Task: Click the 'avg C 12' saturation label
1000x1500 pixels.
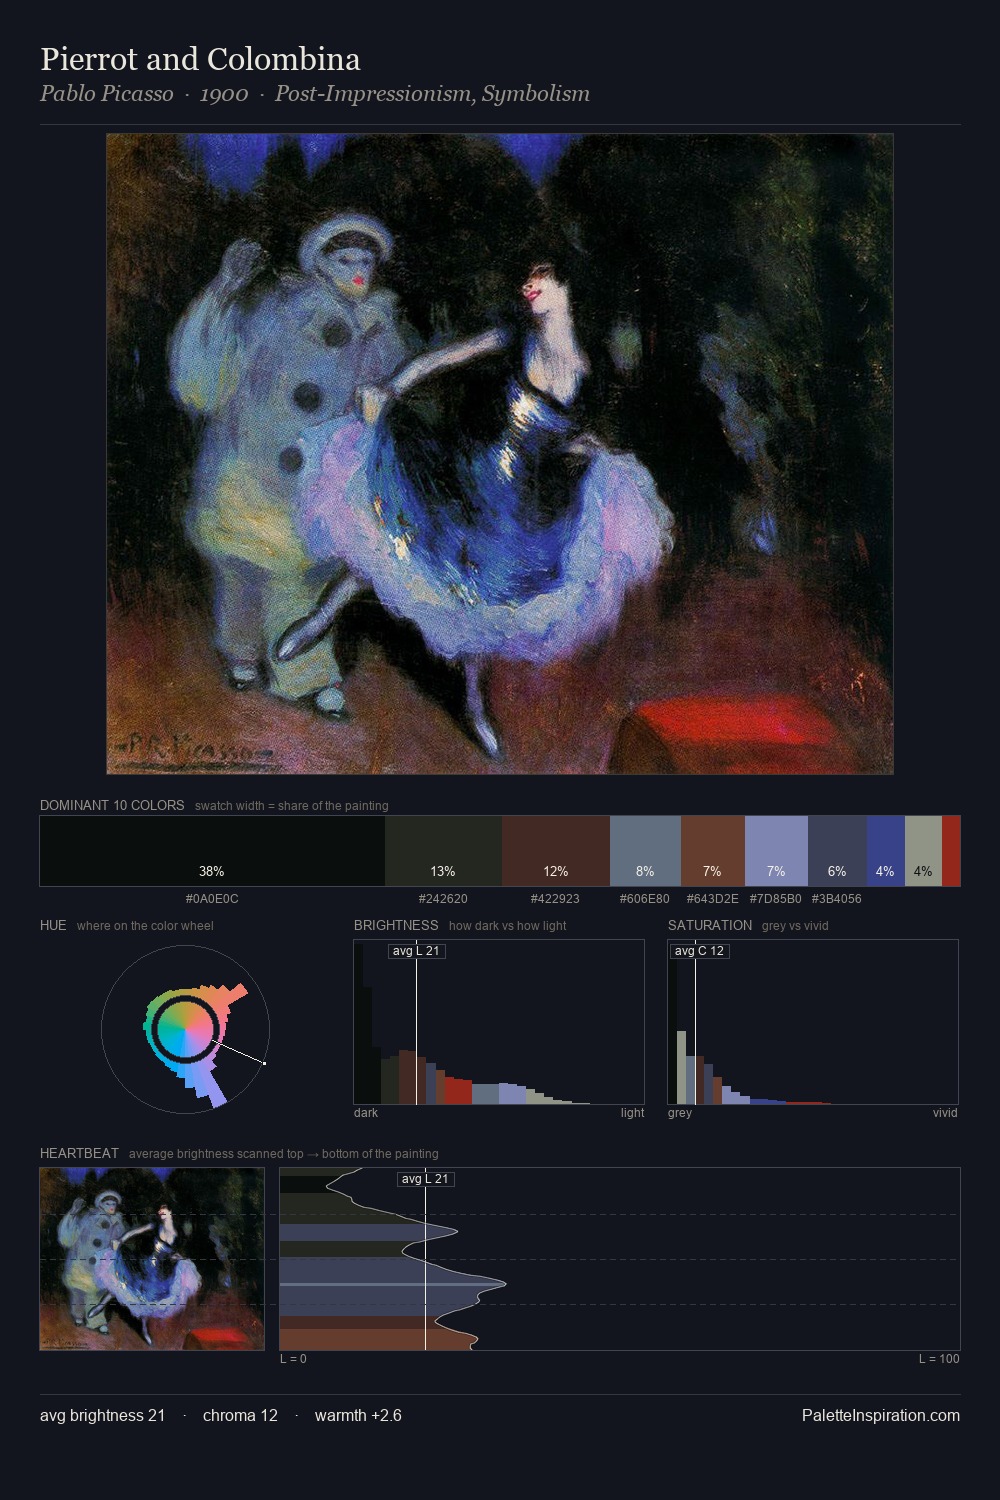Action: [699, 951]
